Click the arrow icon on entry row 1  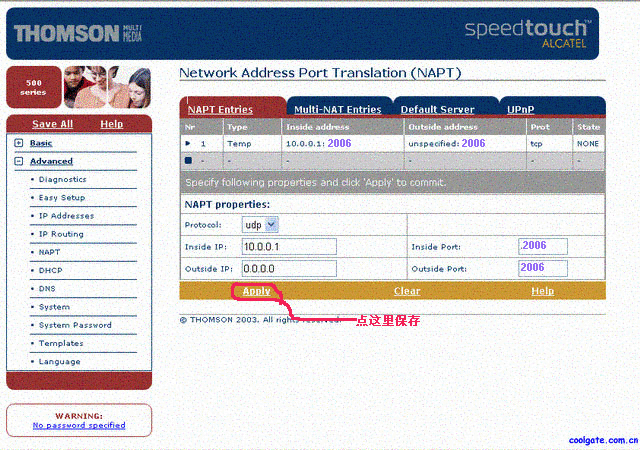188,144
